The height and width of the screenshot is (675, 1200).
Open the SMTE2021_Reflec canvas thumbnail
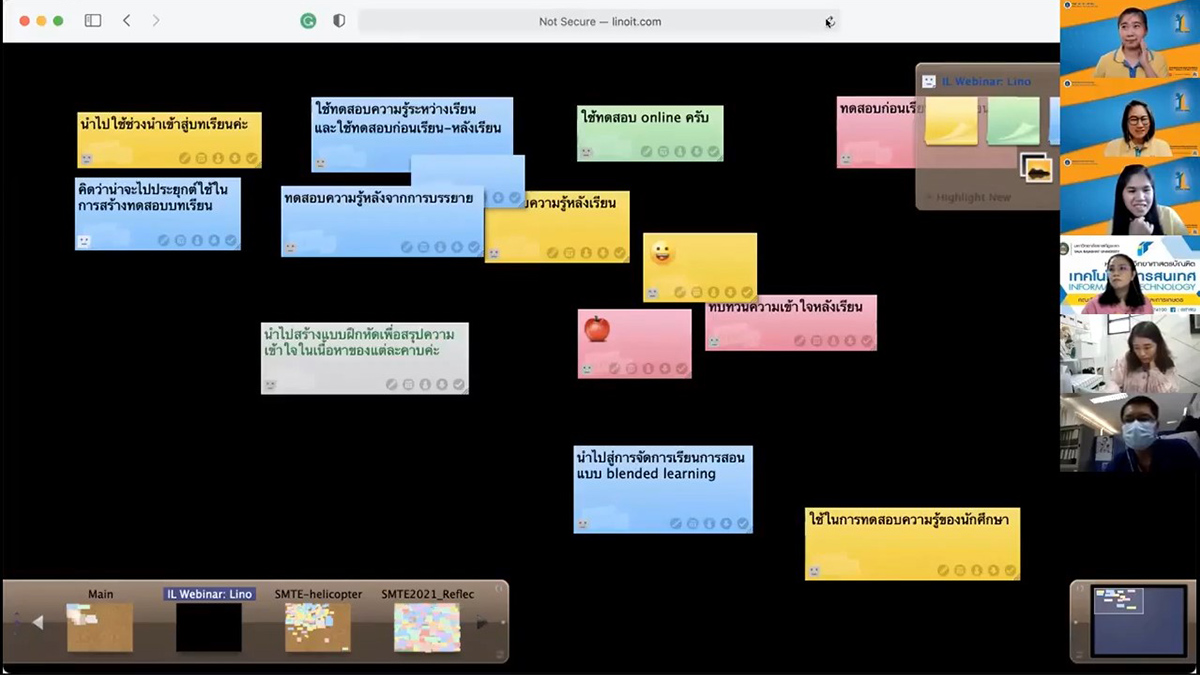tap(427, 626)
